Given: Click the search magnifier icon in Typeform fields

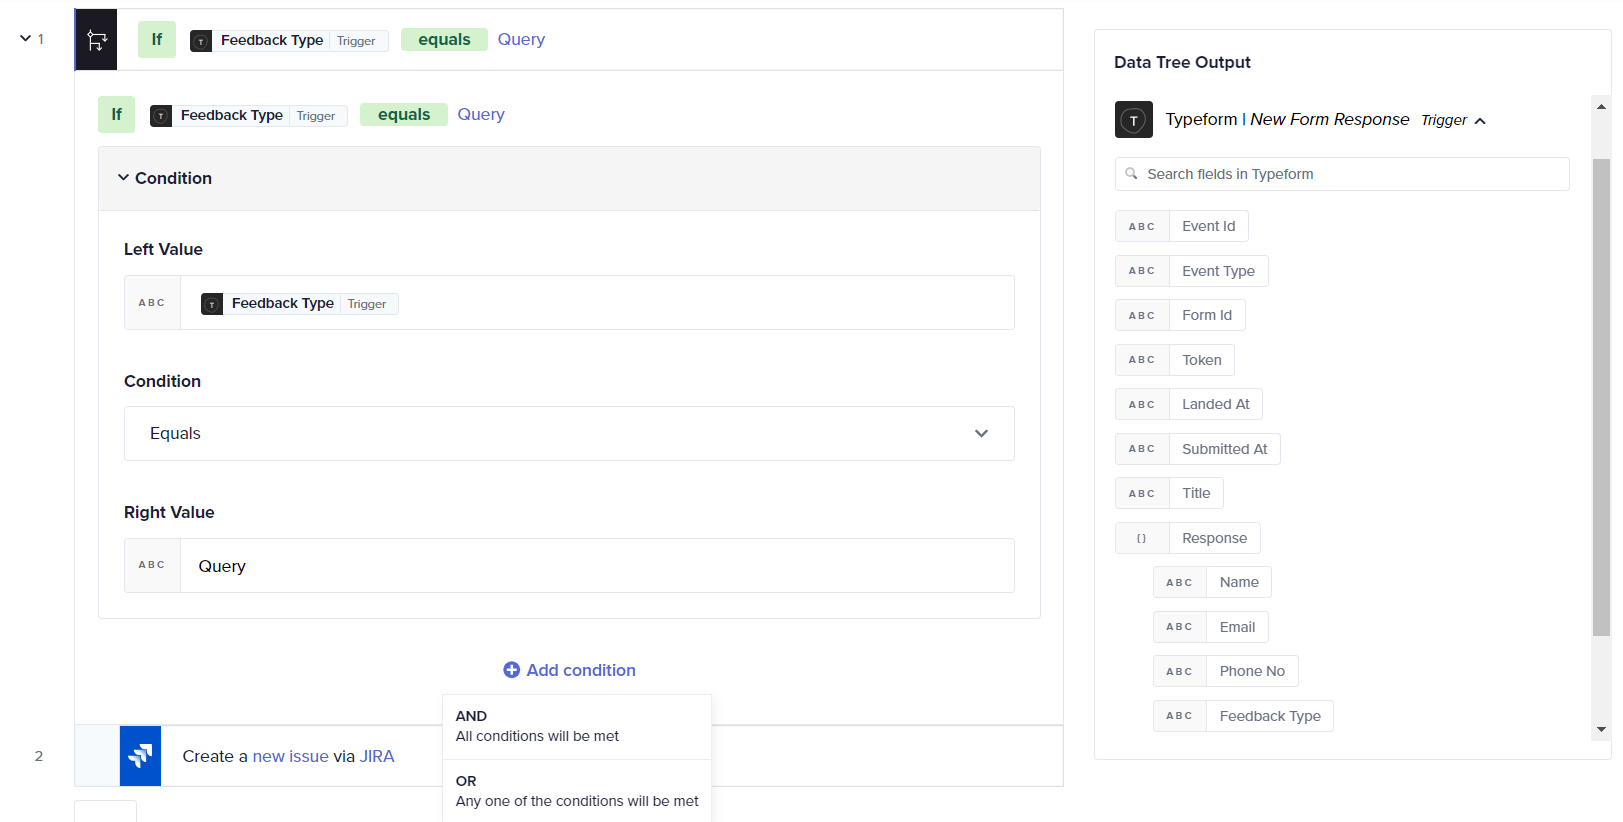Looking at the screenshot, I should [1131, 174].
